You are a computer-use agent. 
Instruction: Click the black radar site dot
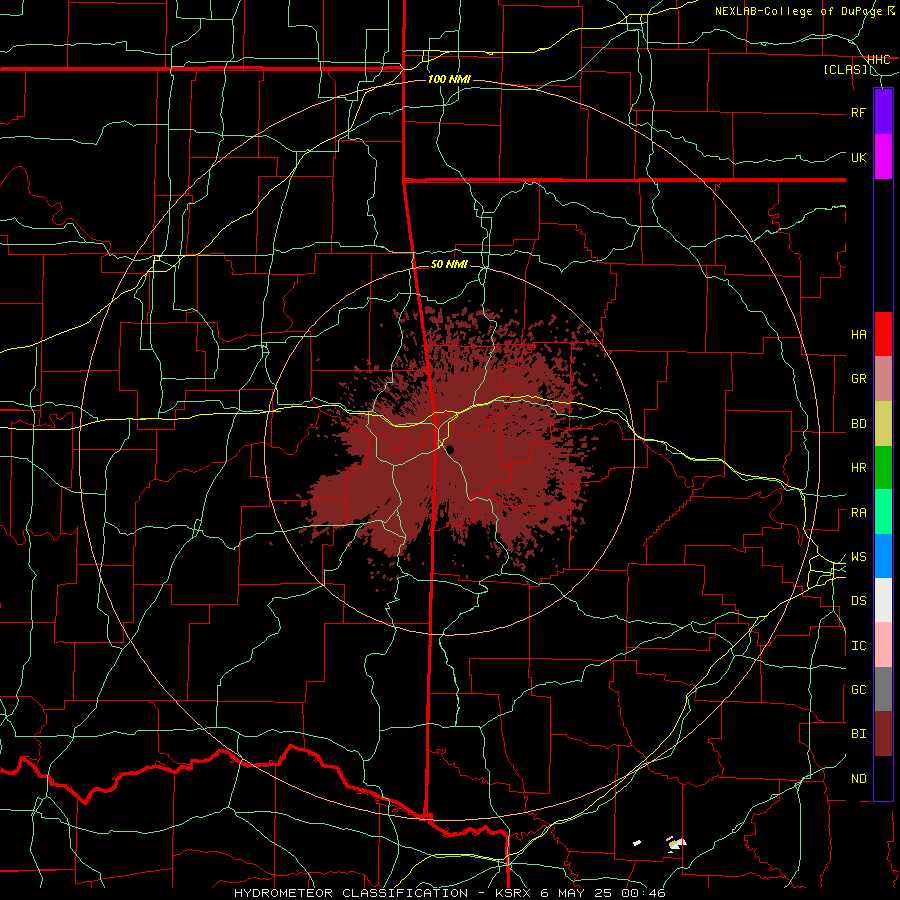[x=451, y=450]
